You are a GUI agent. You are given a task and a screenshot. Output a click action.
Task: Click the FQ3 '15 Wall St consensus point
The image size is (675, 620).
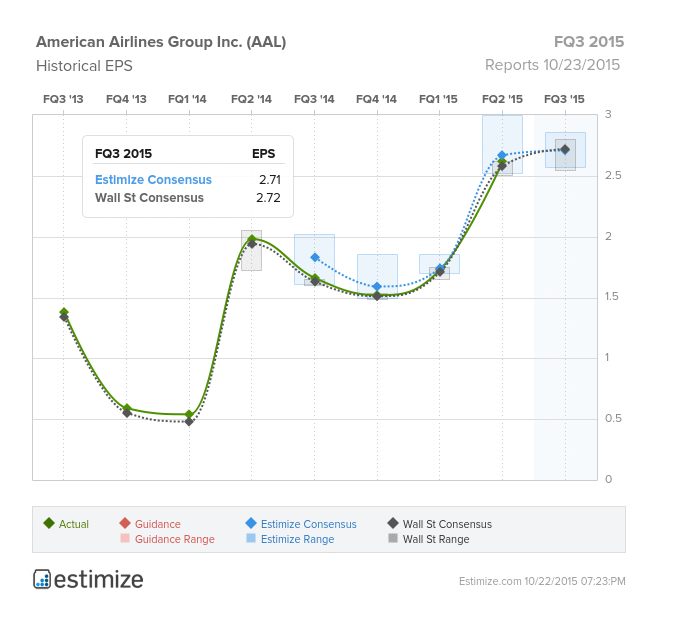point(565,150)
